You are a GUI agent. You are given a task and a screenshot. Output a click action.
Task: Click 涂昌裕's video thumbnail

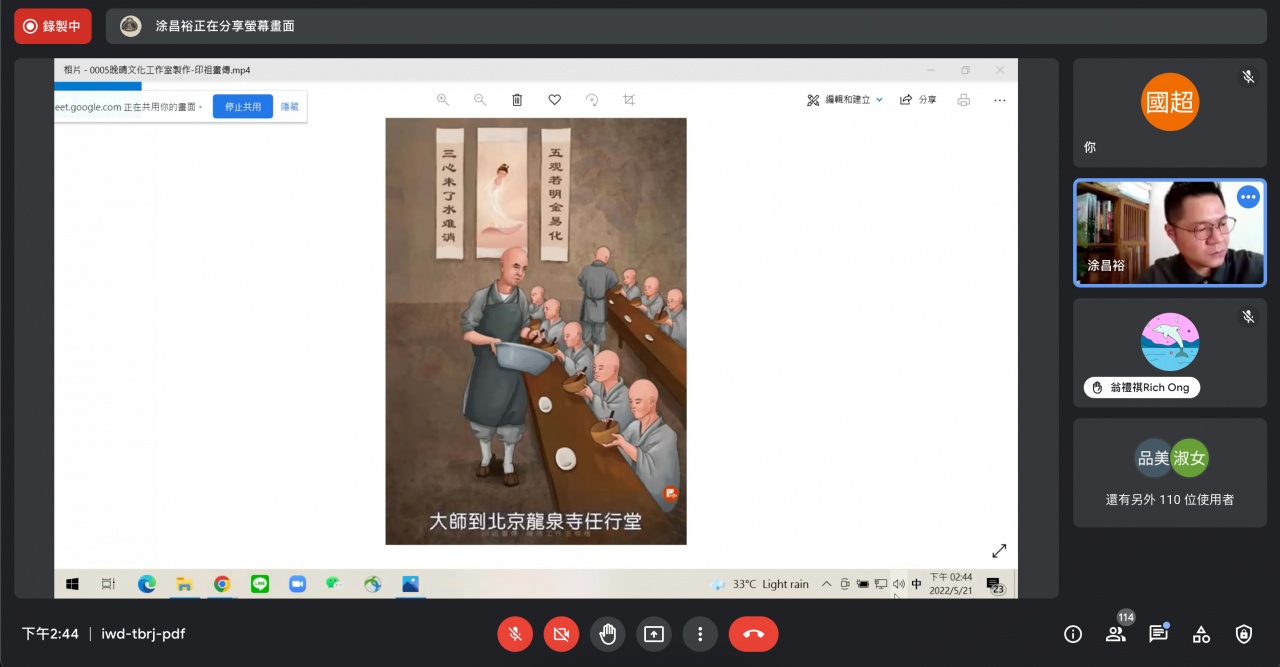tap(1169, 232)
